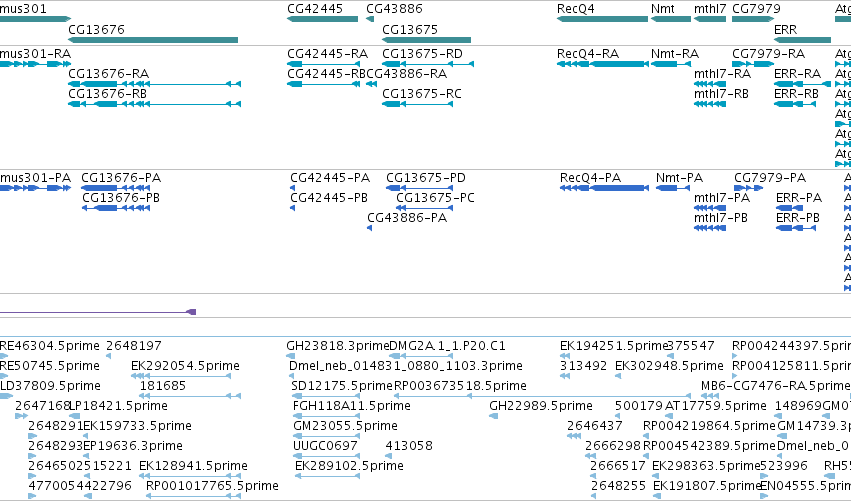This screenshot has width=851, height=501.
Task: Click the CG42445 gene name
Action: pyautogui.click(x=315, y=9)
